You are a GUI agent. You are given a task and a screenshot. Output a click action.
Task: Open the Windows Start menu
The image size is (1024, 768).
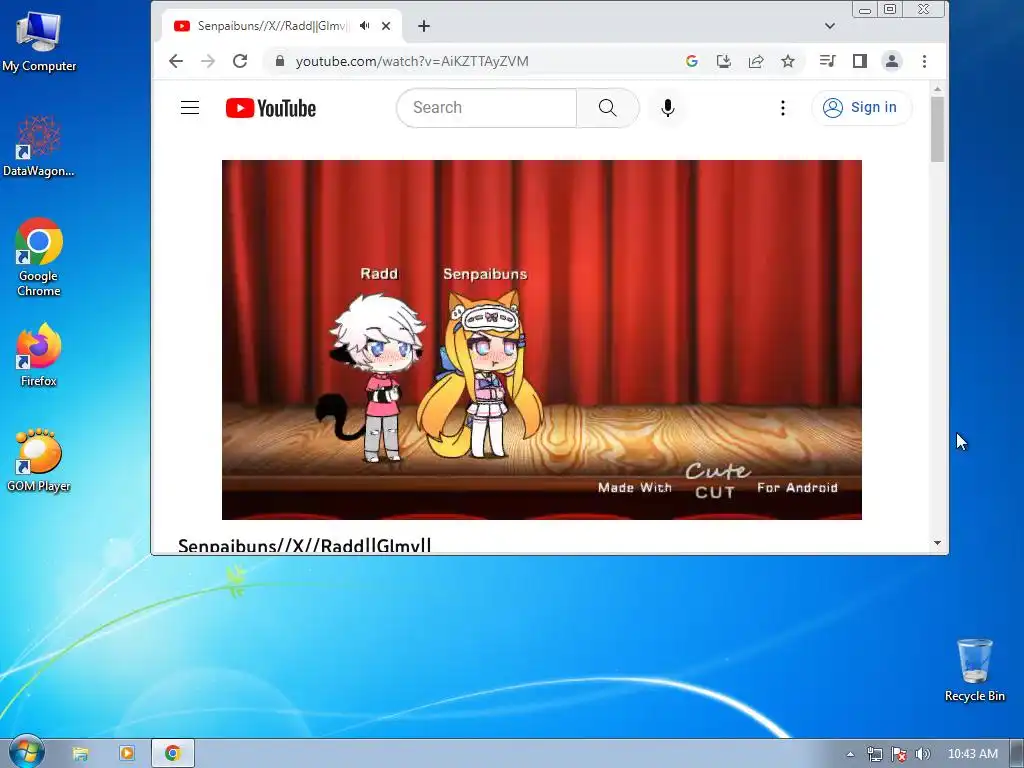click(x=26, y=752)
